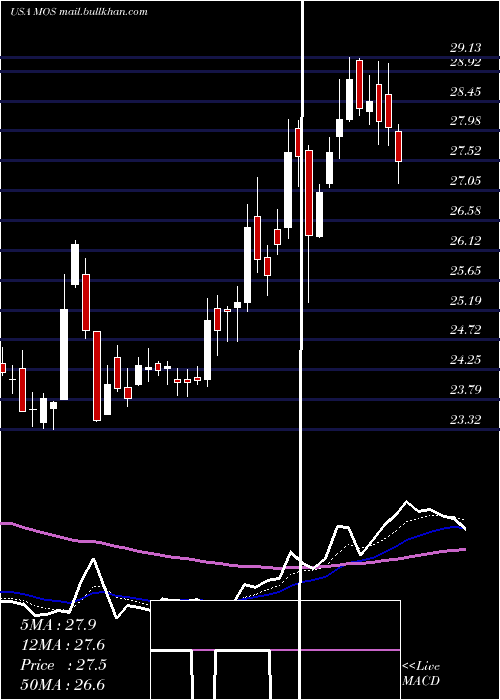Click the '50MA : 26.6' readout

tap(63, 685)
